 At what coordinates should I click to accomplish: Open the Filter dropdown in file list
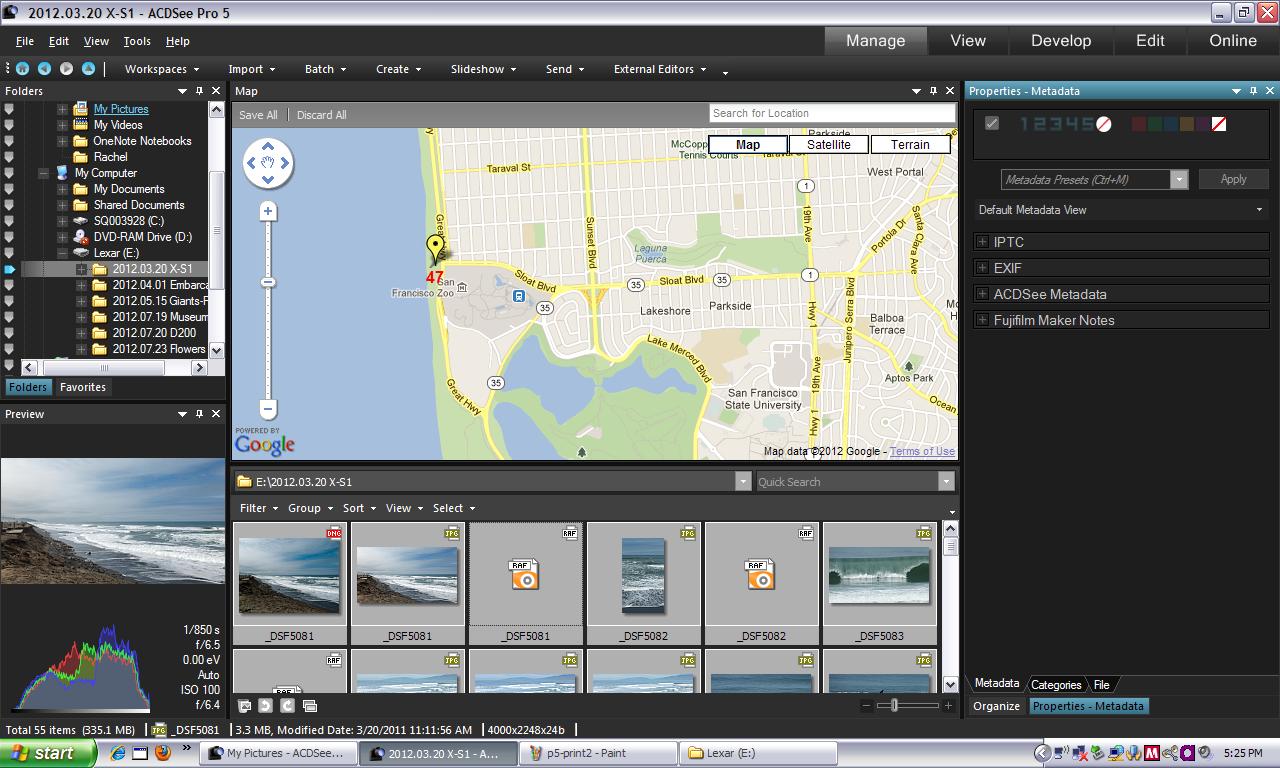(x=258, y=508)
